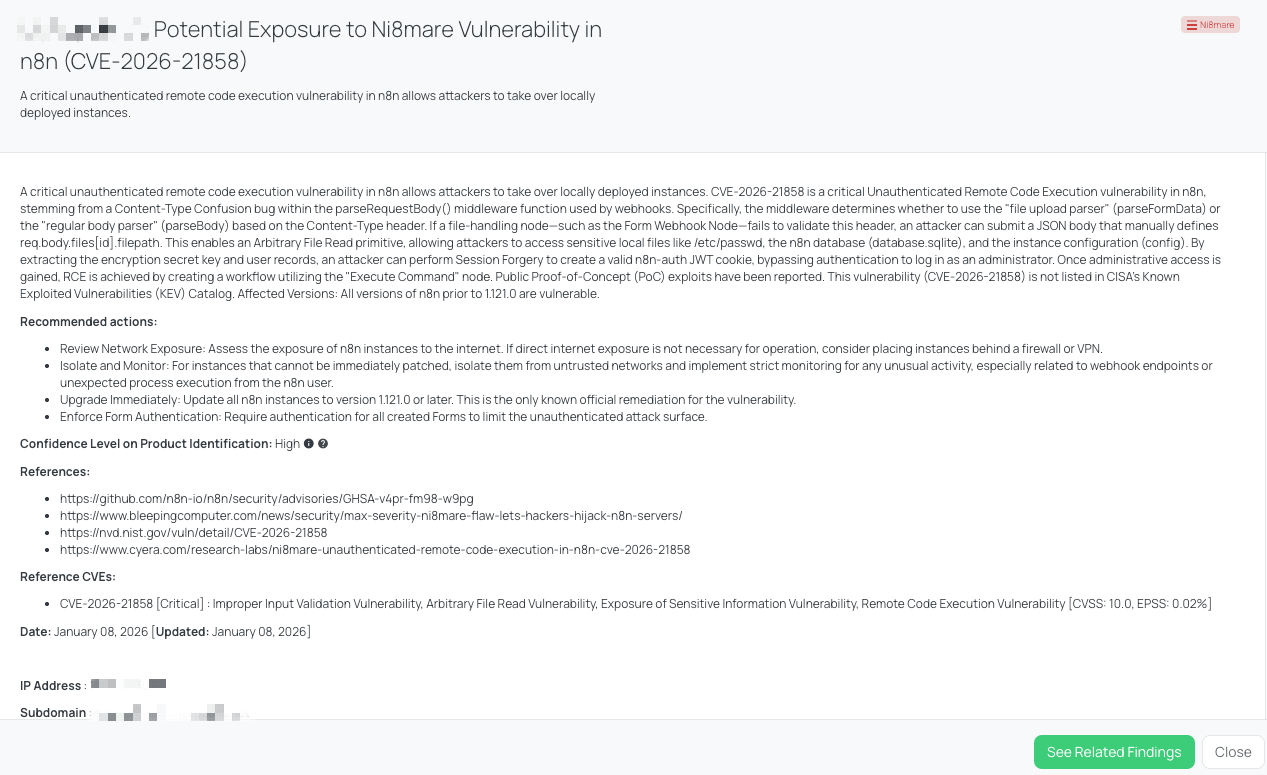Viewport: 1267px width, 775px height.
Task: Click the redacted IP Address value
Action: [128, 684]
